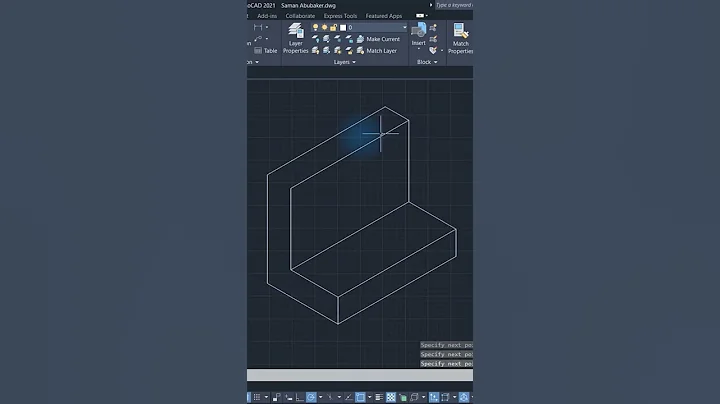Toggle Isometric Drafting in status bar
The width and height of the screenshot is (720, 404).
(330, 397)
